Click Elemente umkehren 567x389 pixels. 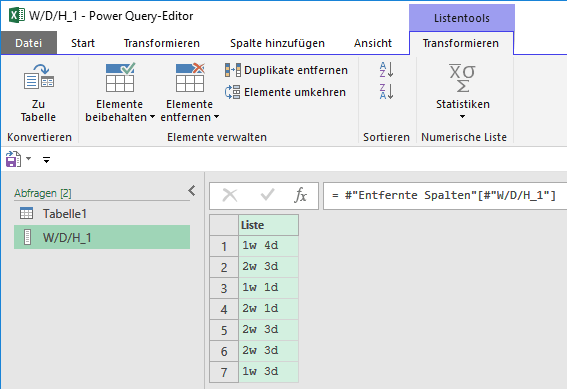click(x=285, y=92)
